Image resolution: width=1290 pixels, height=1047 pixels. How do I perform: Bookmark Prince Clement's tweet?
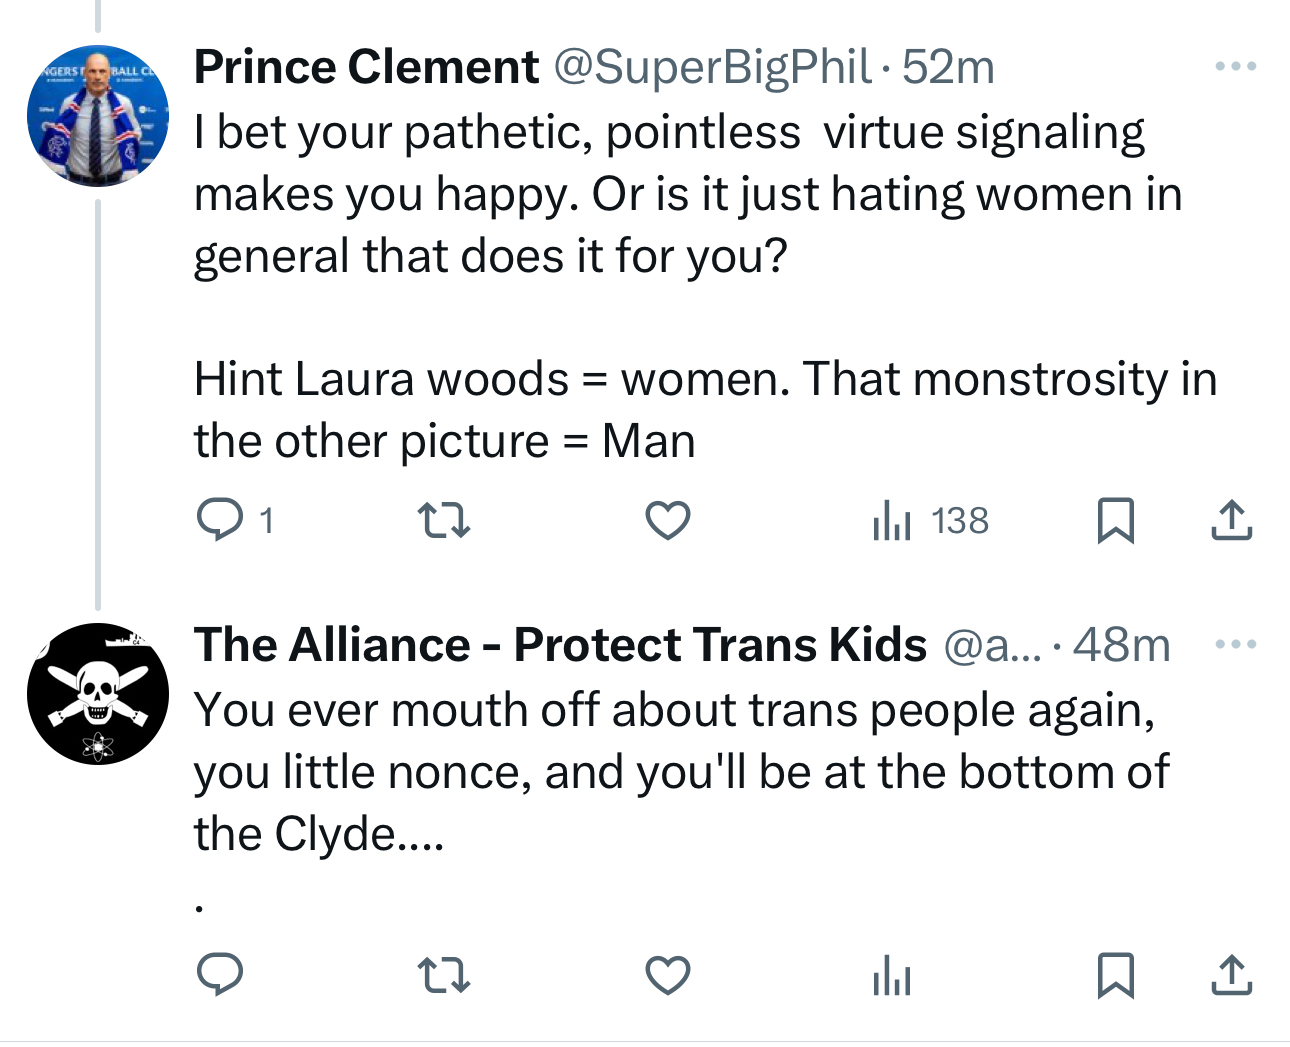[x=1115, y=520]
